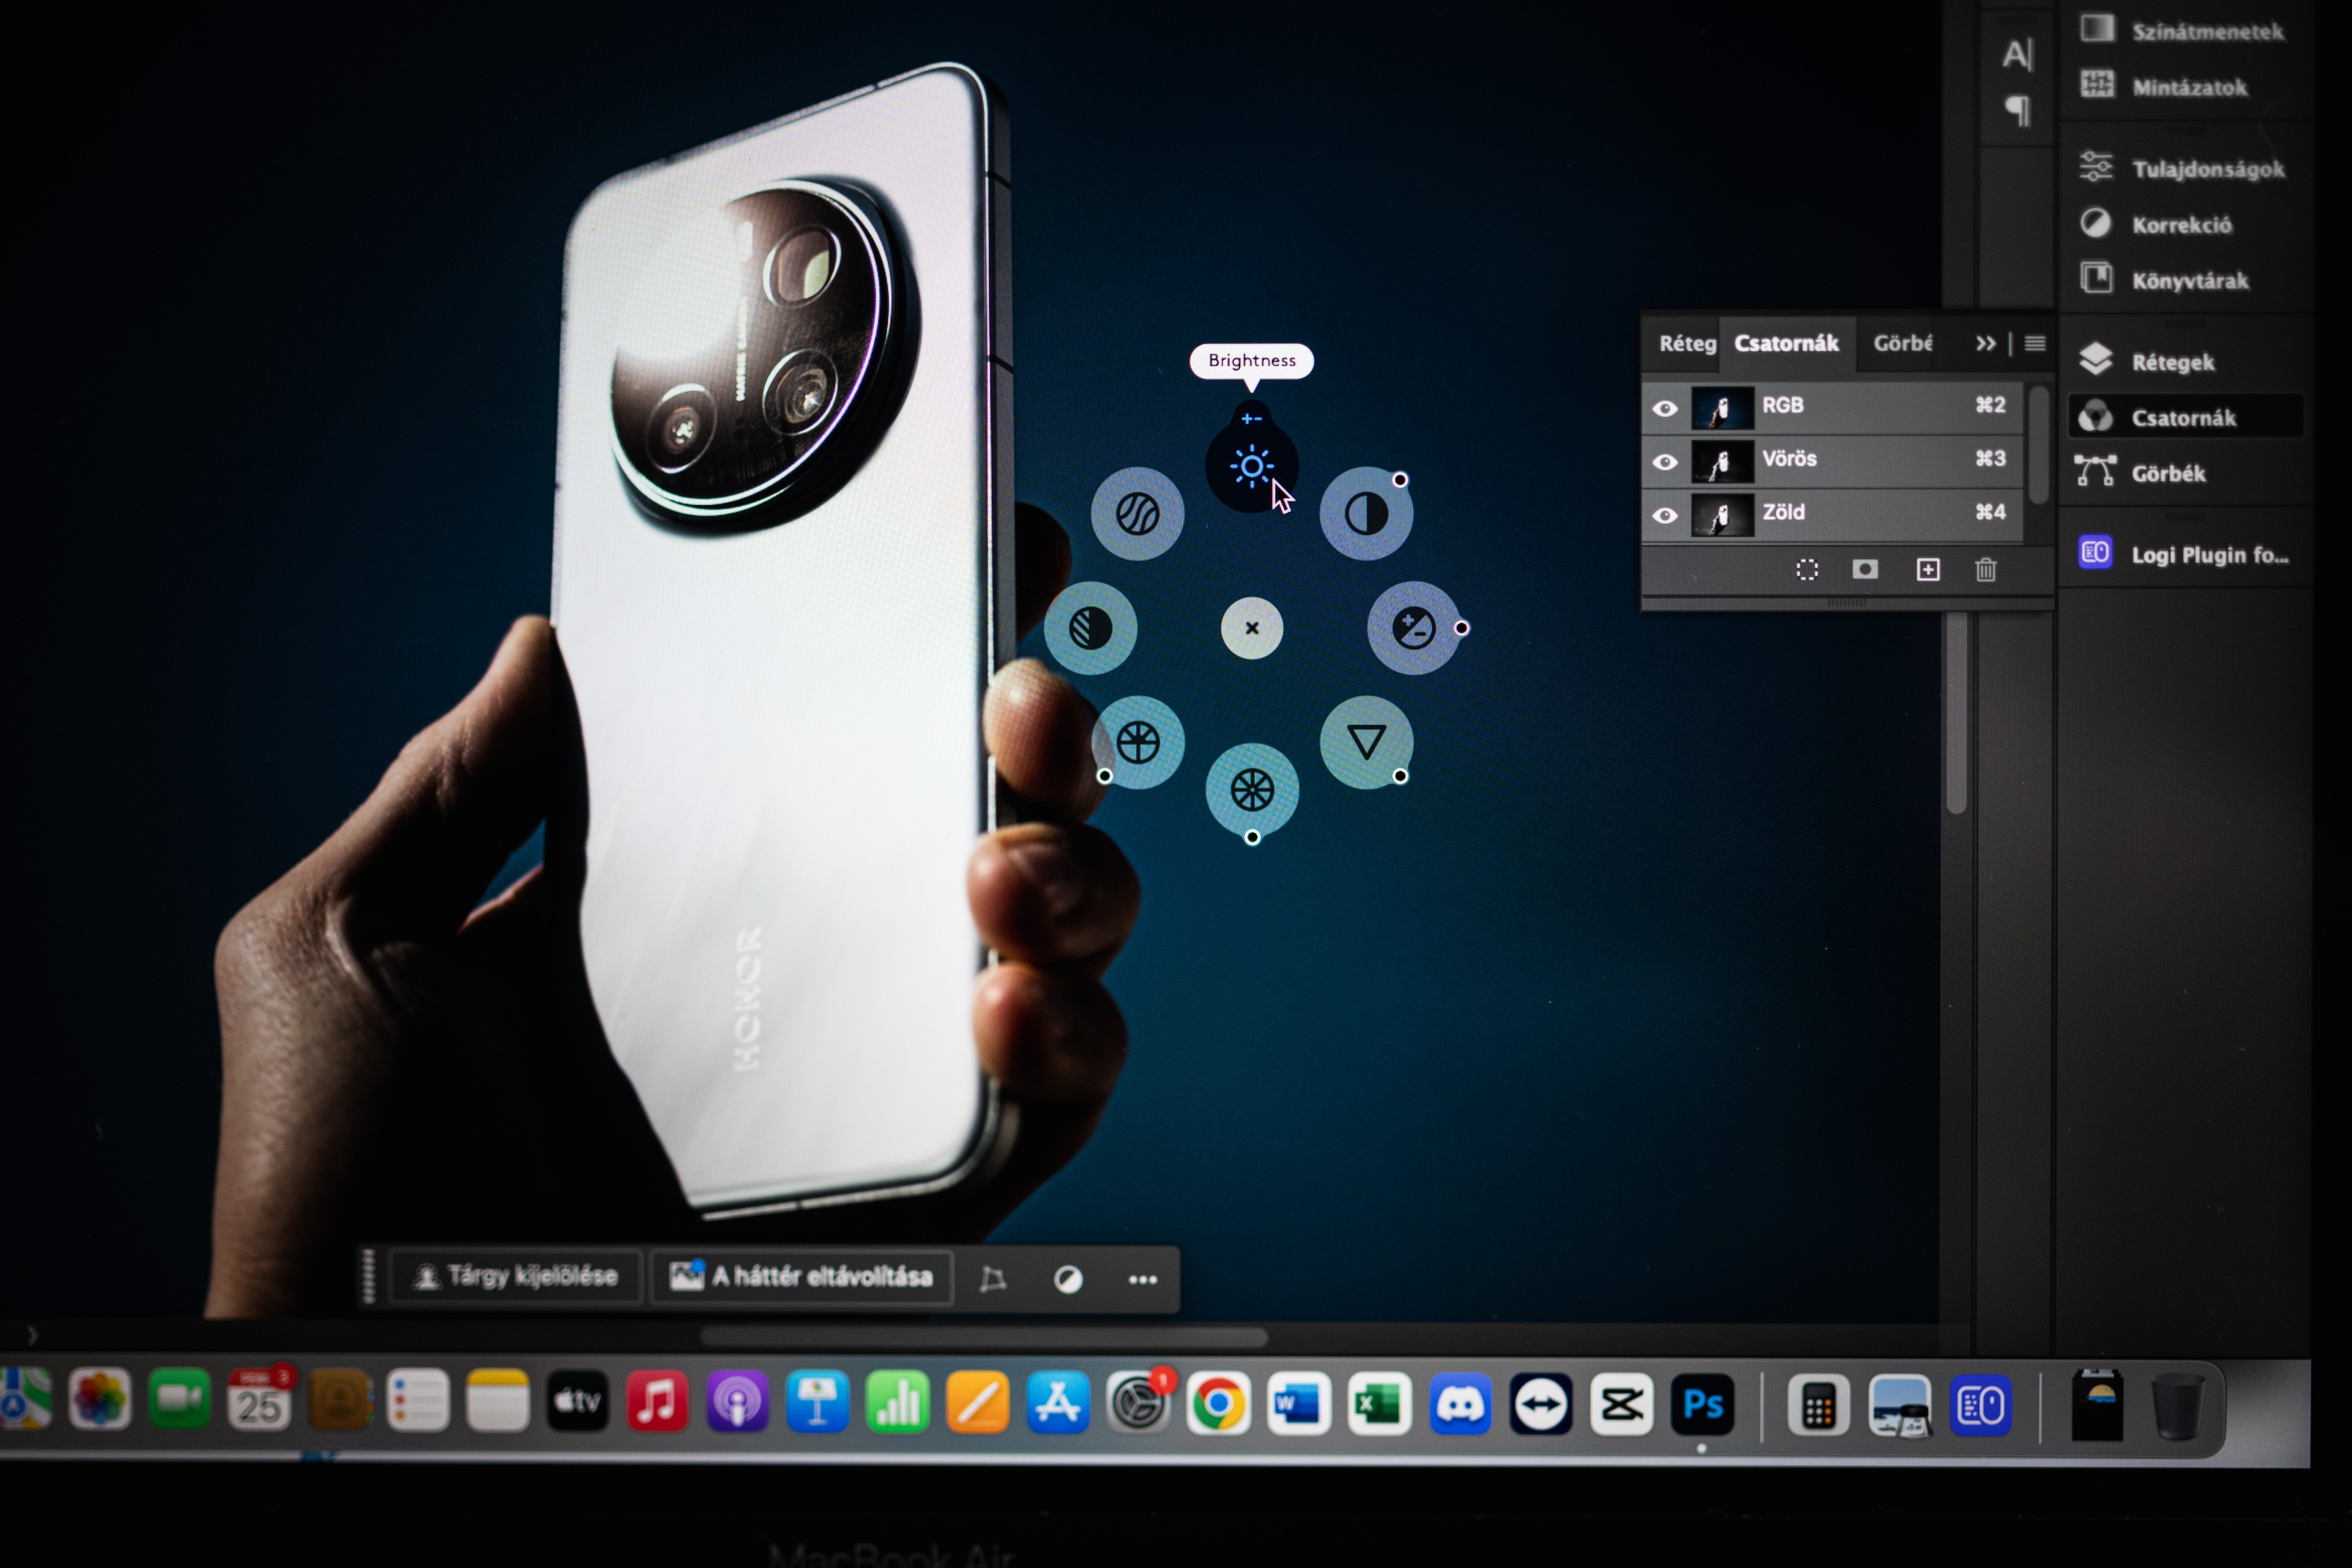Image resolution: width=2352 pixels, height=1568 pixels.
Task: Open the Paragraph panel (¶ icon)
Action: click(x=2017, y=110)
